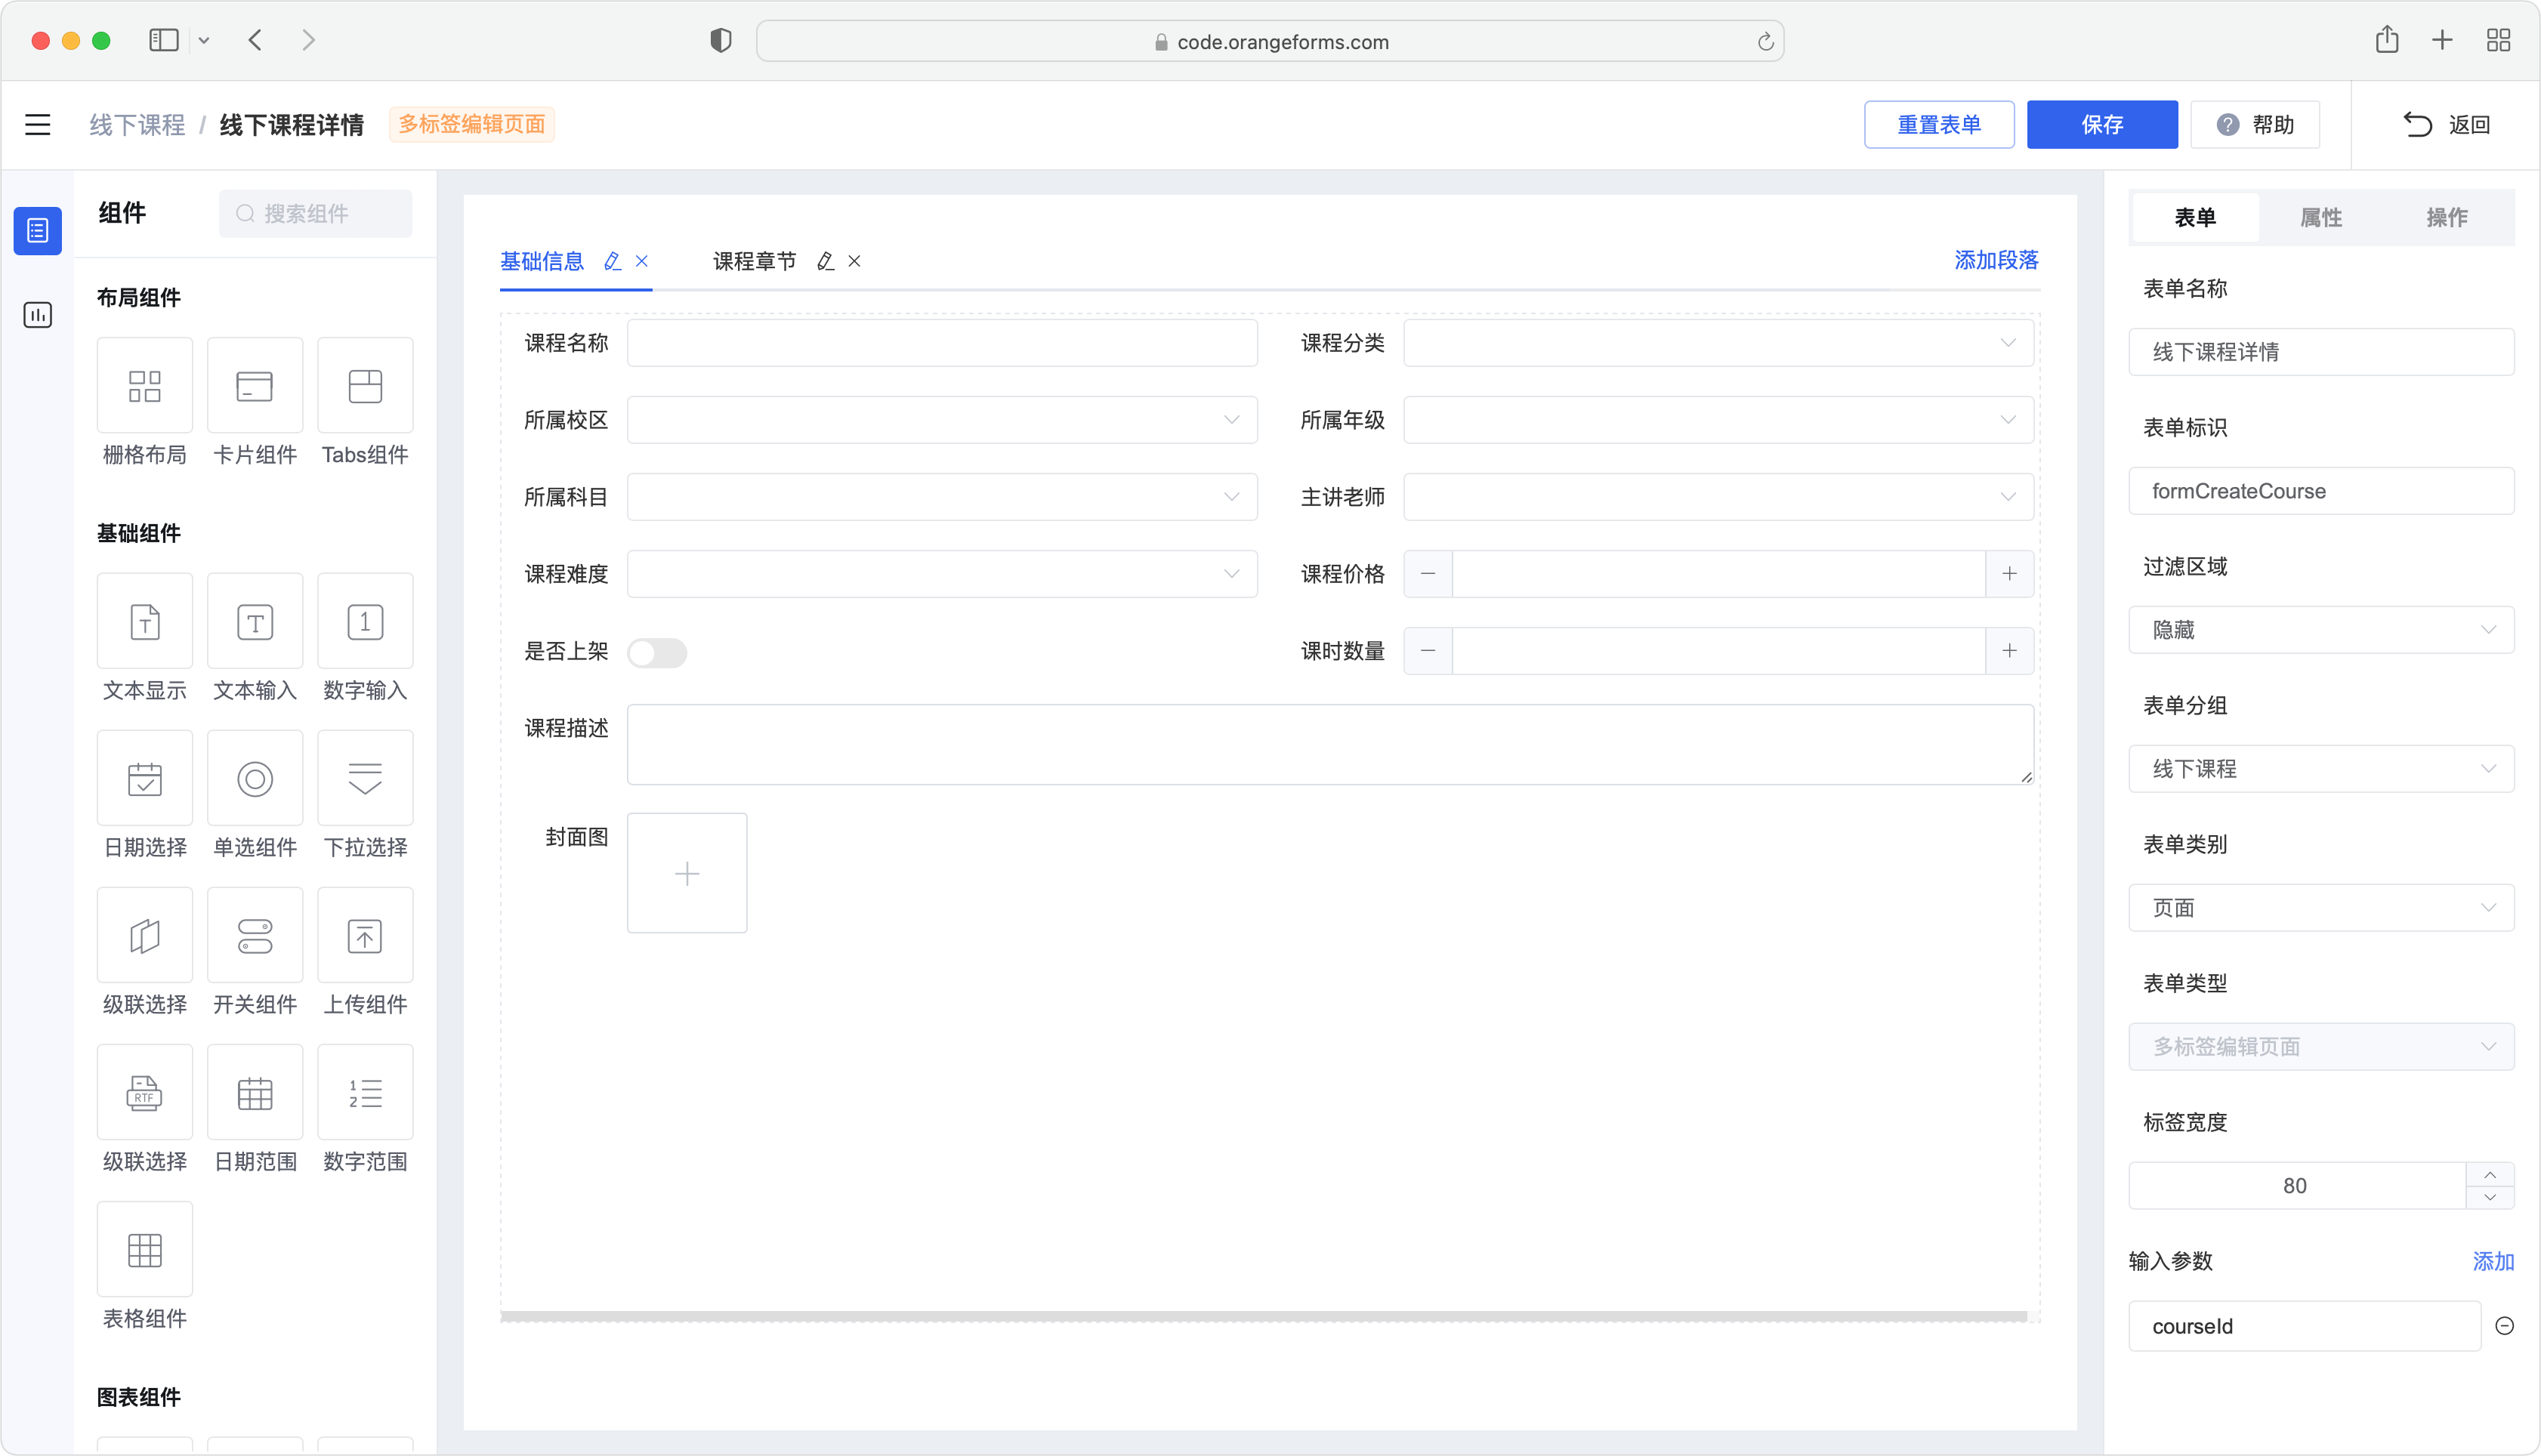Select the 开关组件 switch component

(255, 935)
